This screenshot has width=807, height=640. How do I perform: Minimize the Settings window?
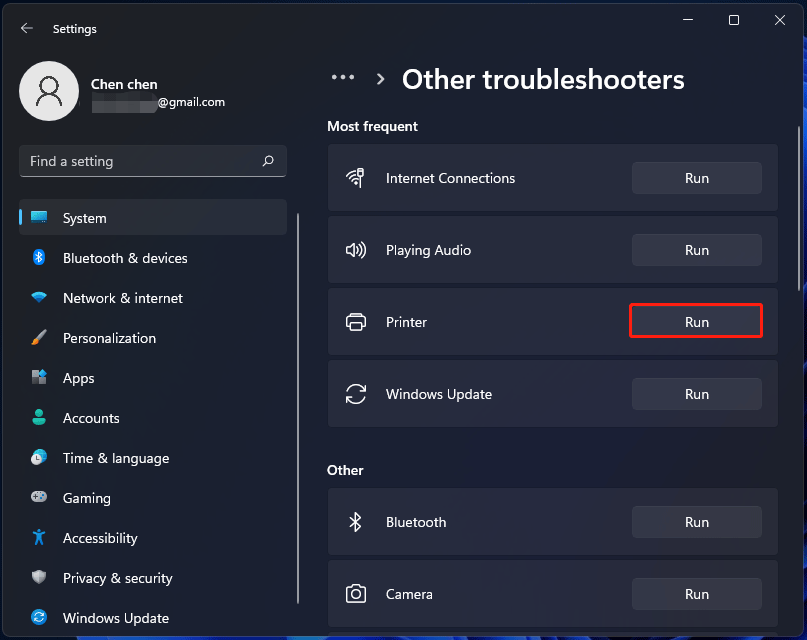(x=688, y=20)
